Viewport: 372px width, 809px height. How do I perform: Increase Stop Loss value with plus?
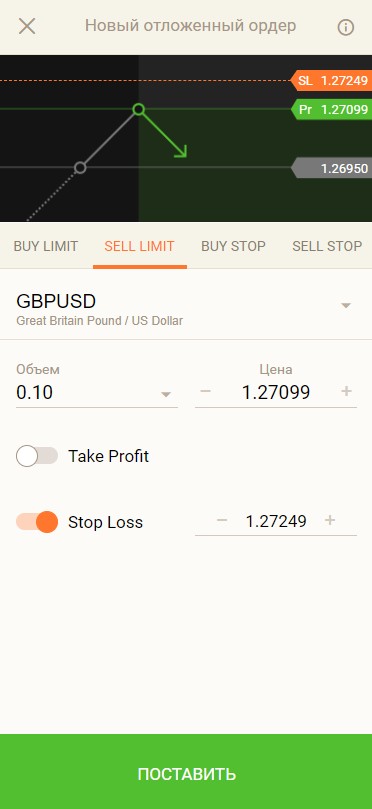coord(330,521)
